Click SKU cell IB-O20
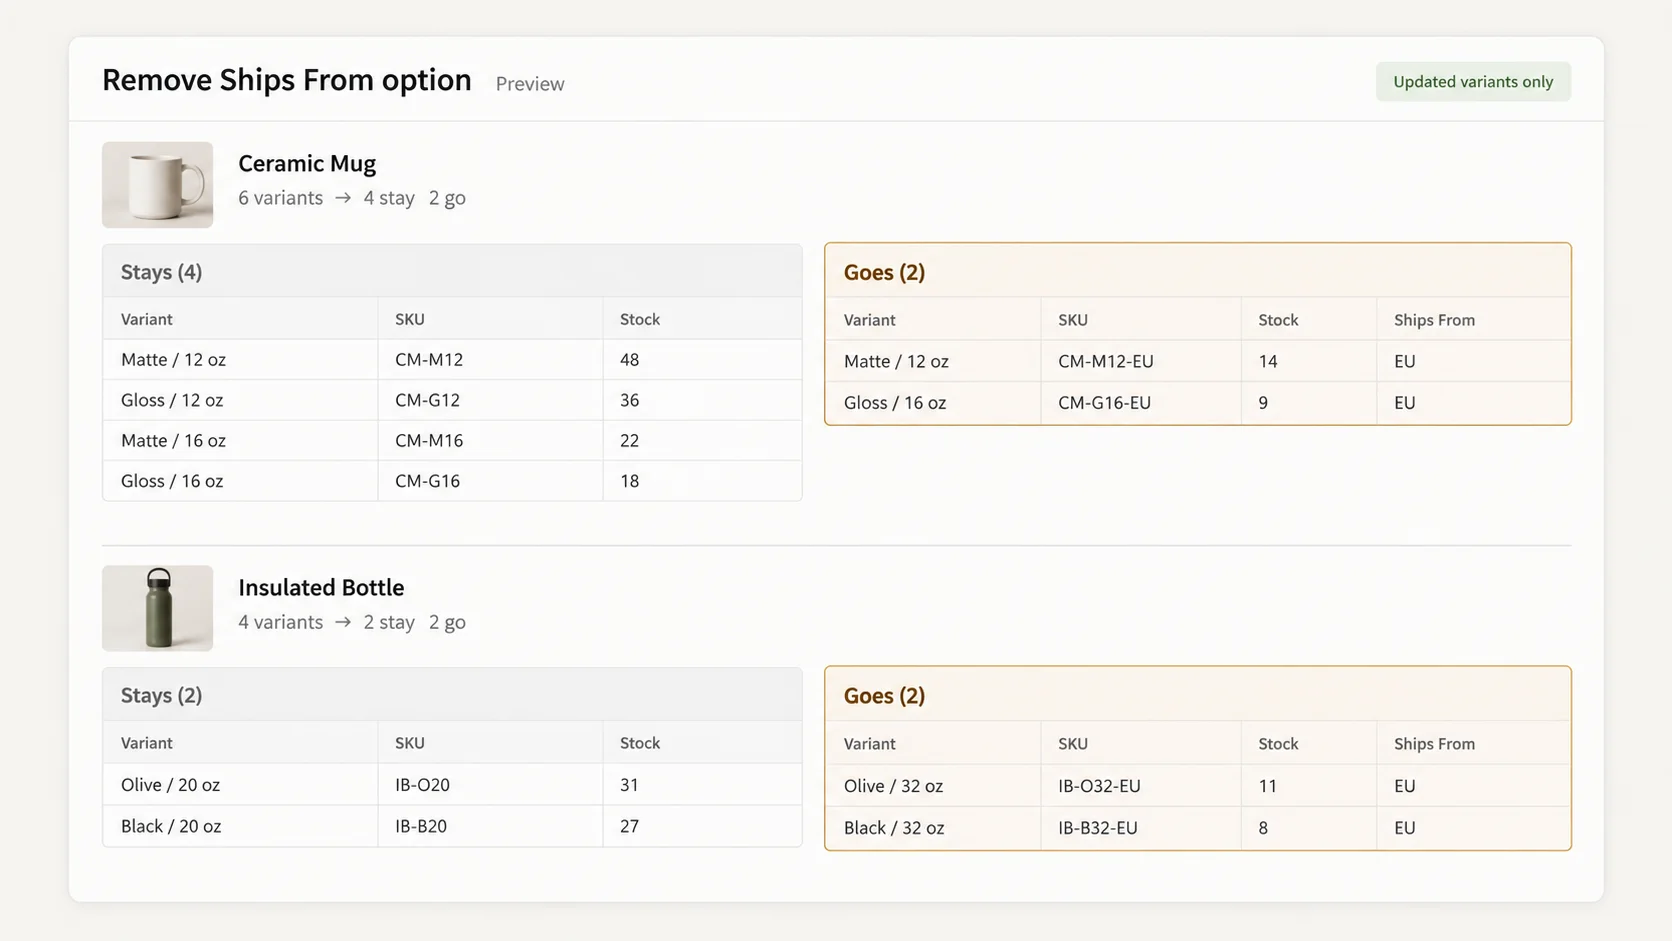 coord(490,785)
